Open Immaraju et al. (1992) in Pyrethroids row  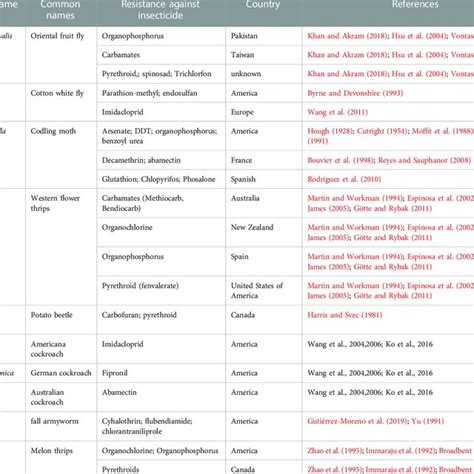pos(401,470)
